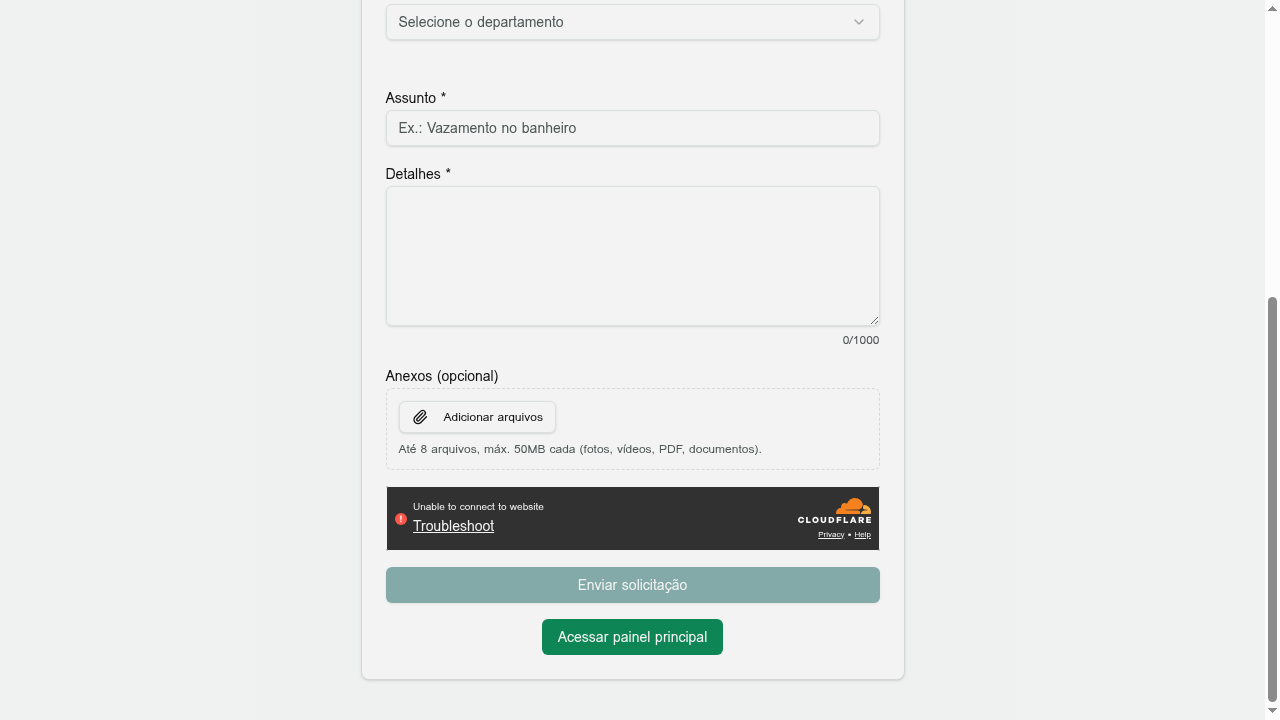Open the Cloudflare Privacy link
Viewport: 1280px width, 720px height.
[x=831, y=535]
